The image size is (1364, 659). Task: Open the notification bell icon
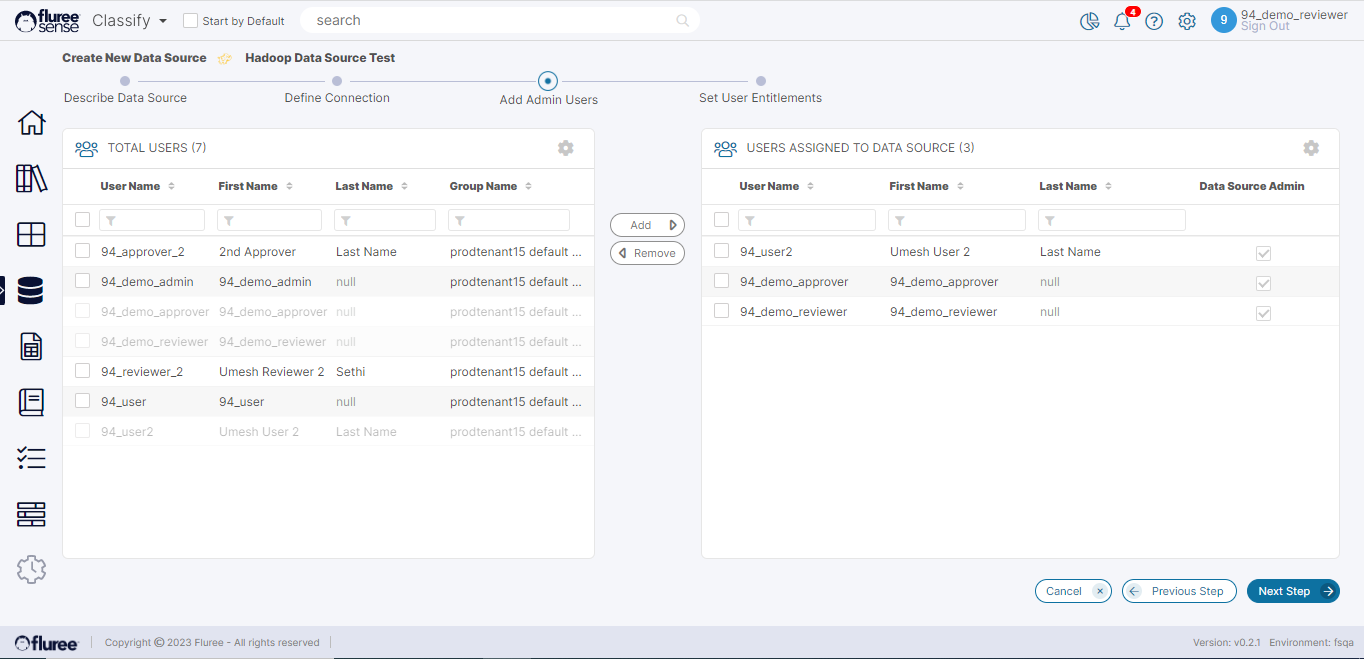coord(1122,21)
